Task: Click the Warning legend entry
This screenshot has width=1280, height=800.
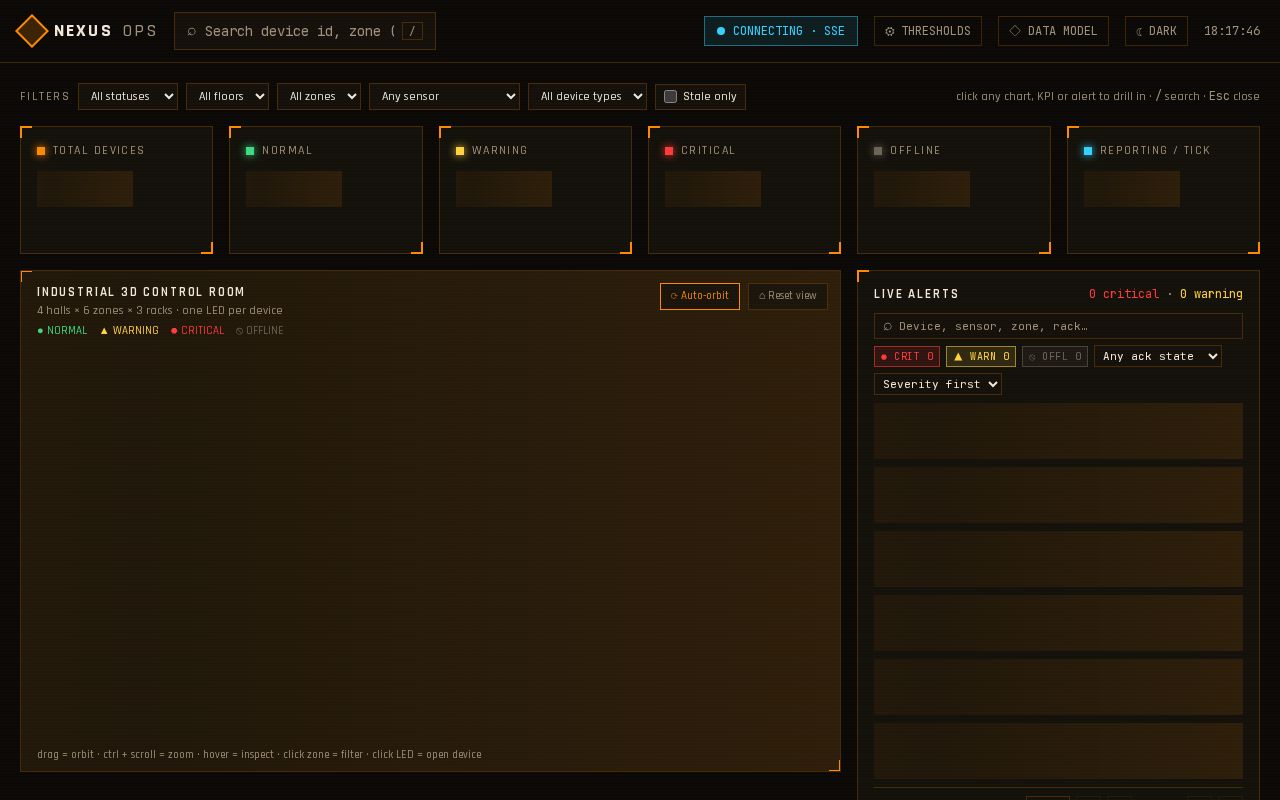Action: pos(129,331)
